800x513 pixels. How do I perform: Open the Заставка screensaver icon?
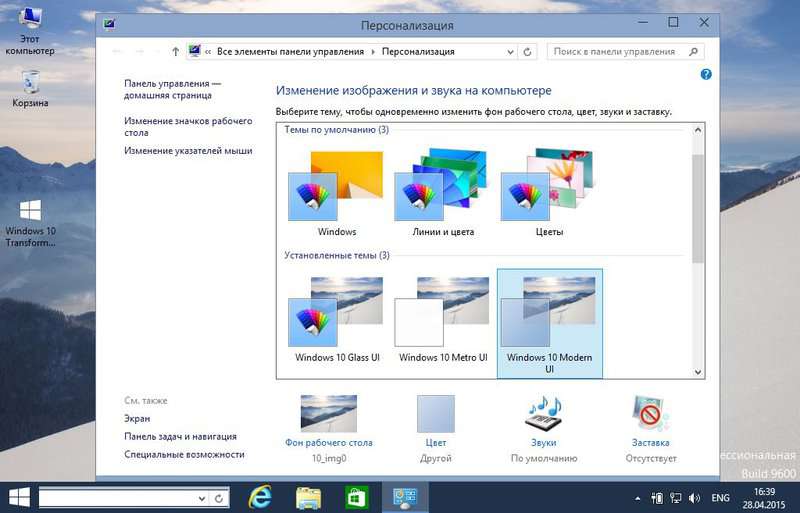pos(651,414)
